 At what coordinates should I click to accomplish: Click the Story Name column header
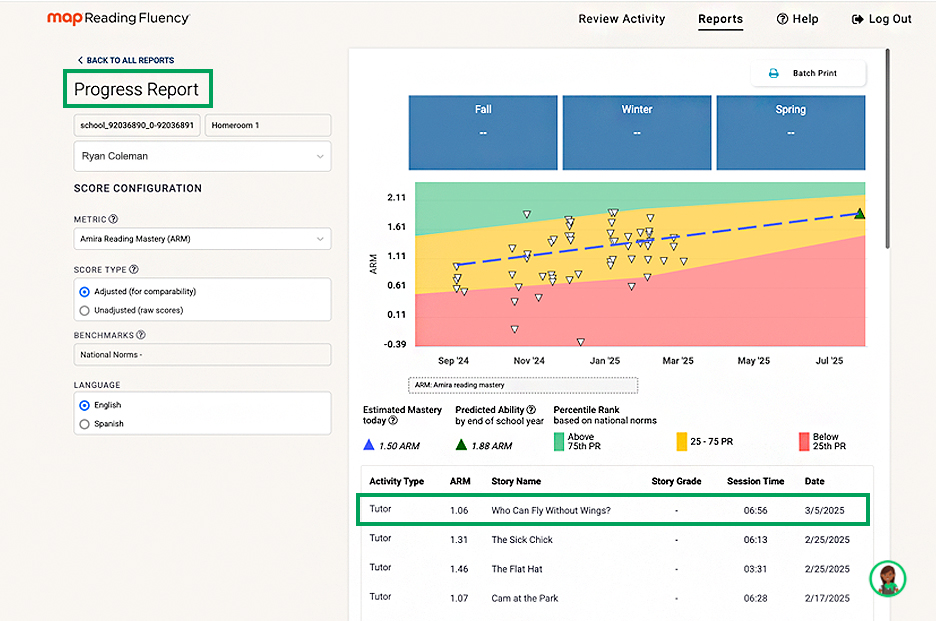[516, 481]
